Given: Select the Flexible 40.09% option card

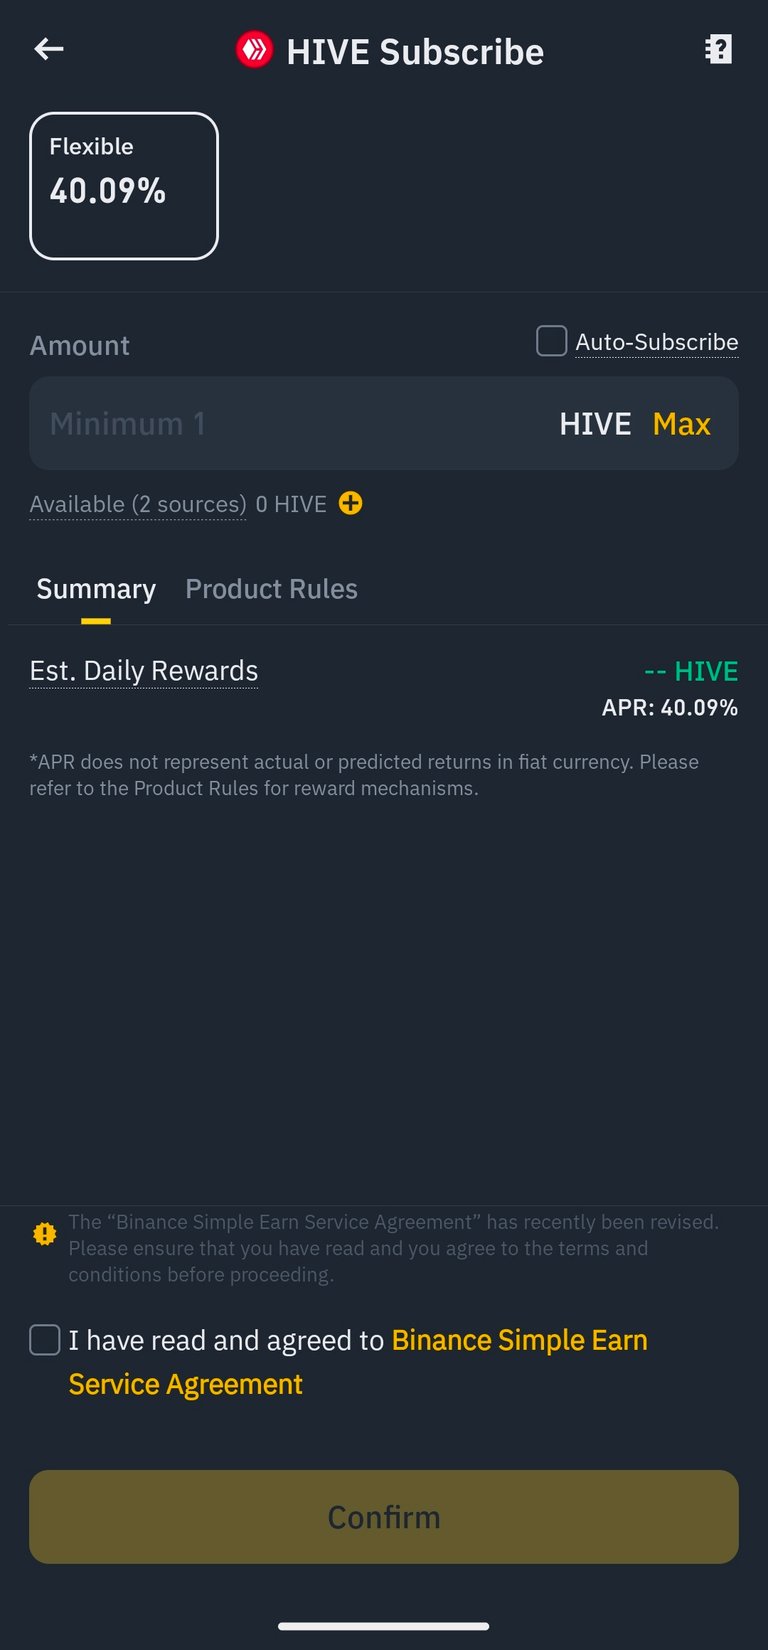Looking at the screenshot, I should [x=124, y=186].
